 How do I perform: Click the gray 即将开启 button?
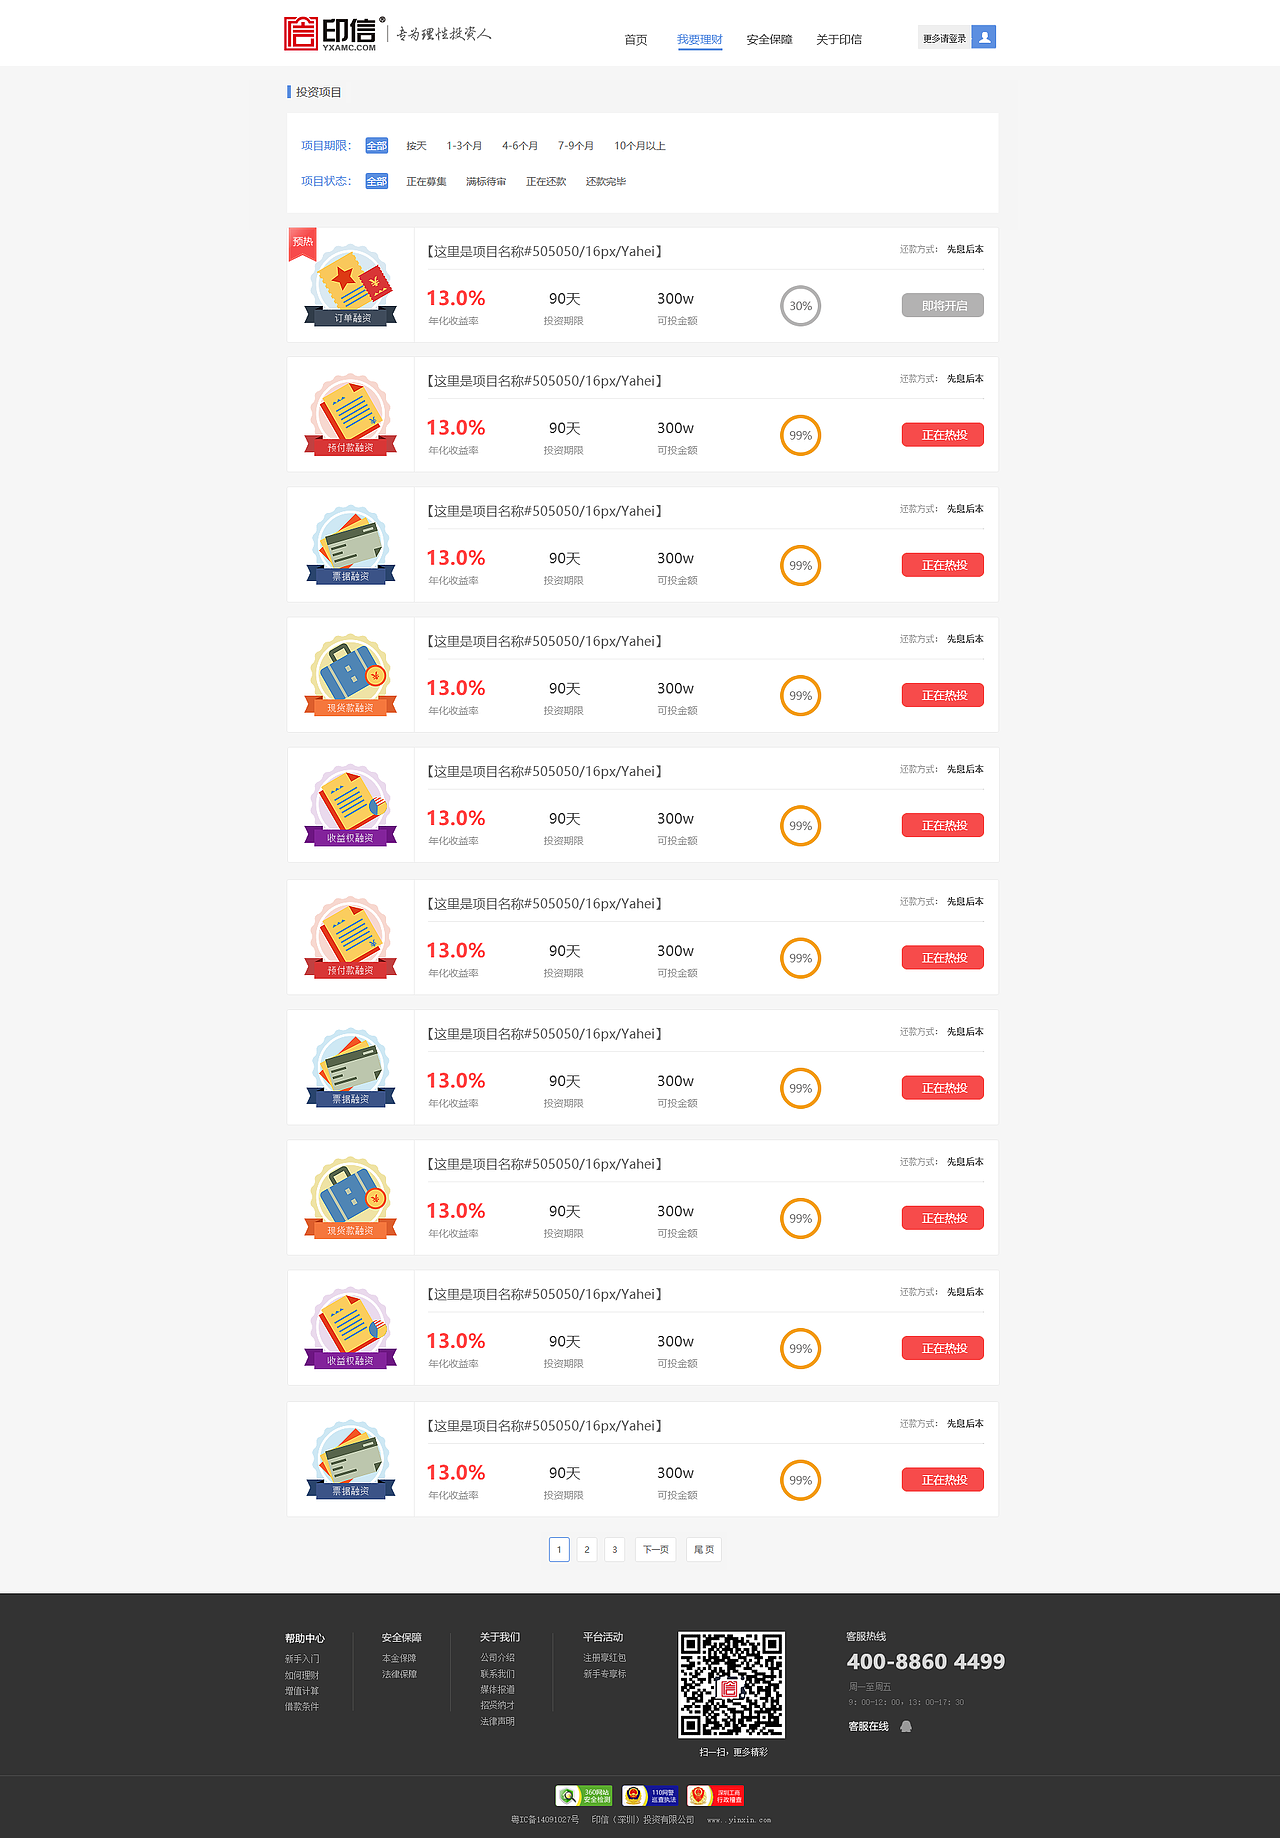pos(943,305)
